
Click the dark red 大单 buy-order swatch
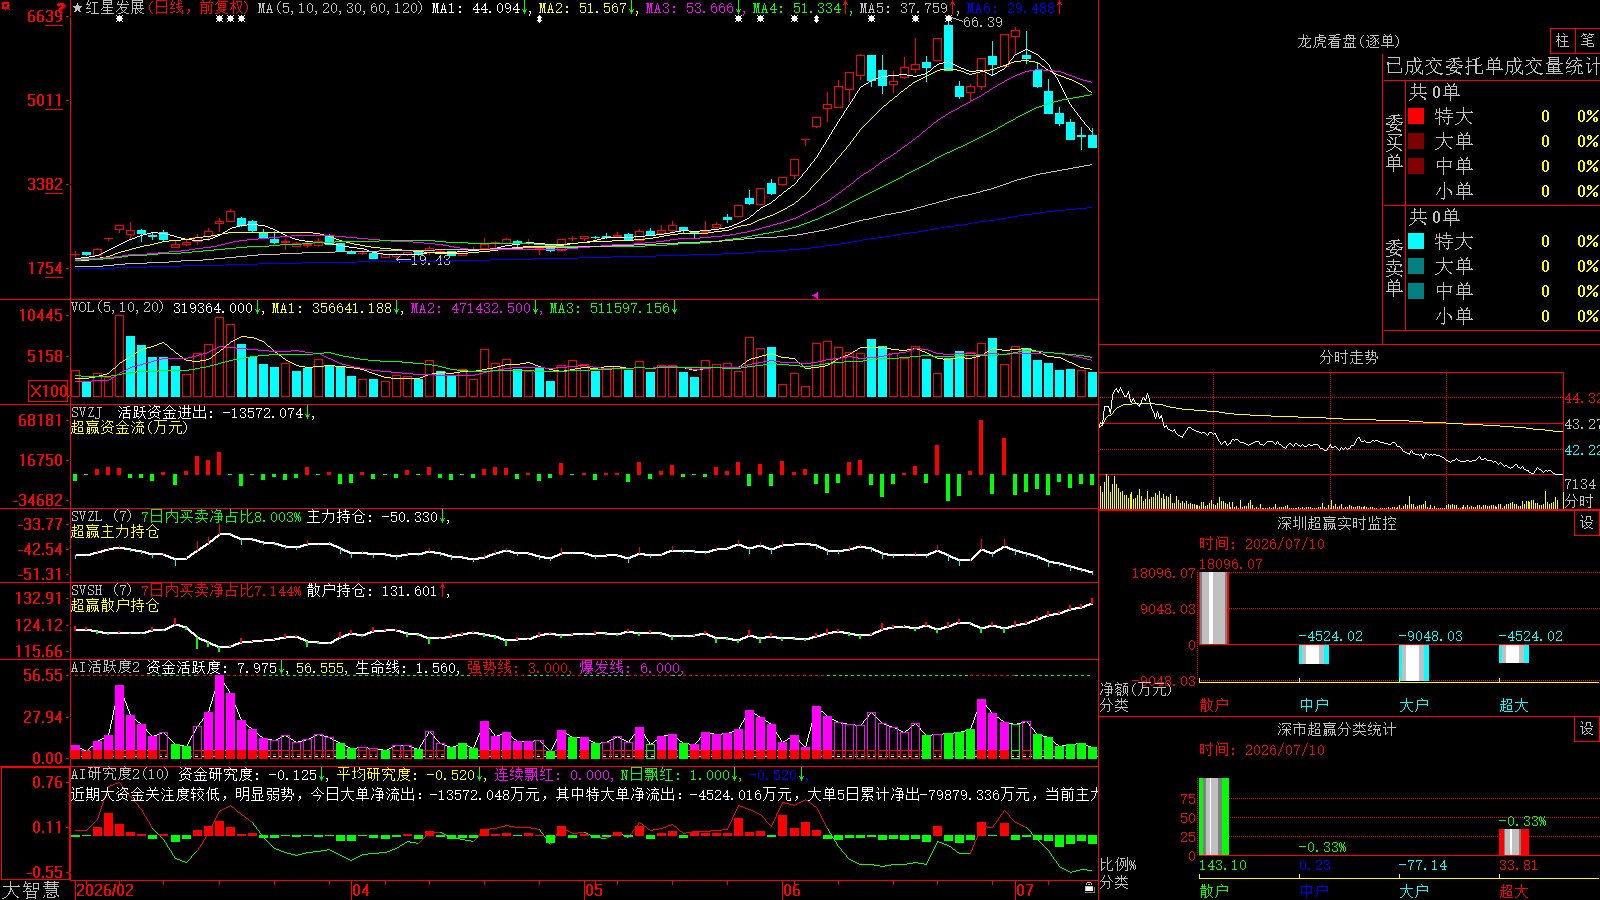coord(1416,141)
